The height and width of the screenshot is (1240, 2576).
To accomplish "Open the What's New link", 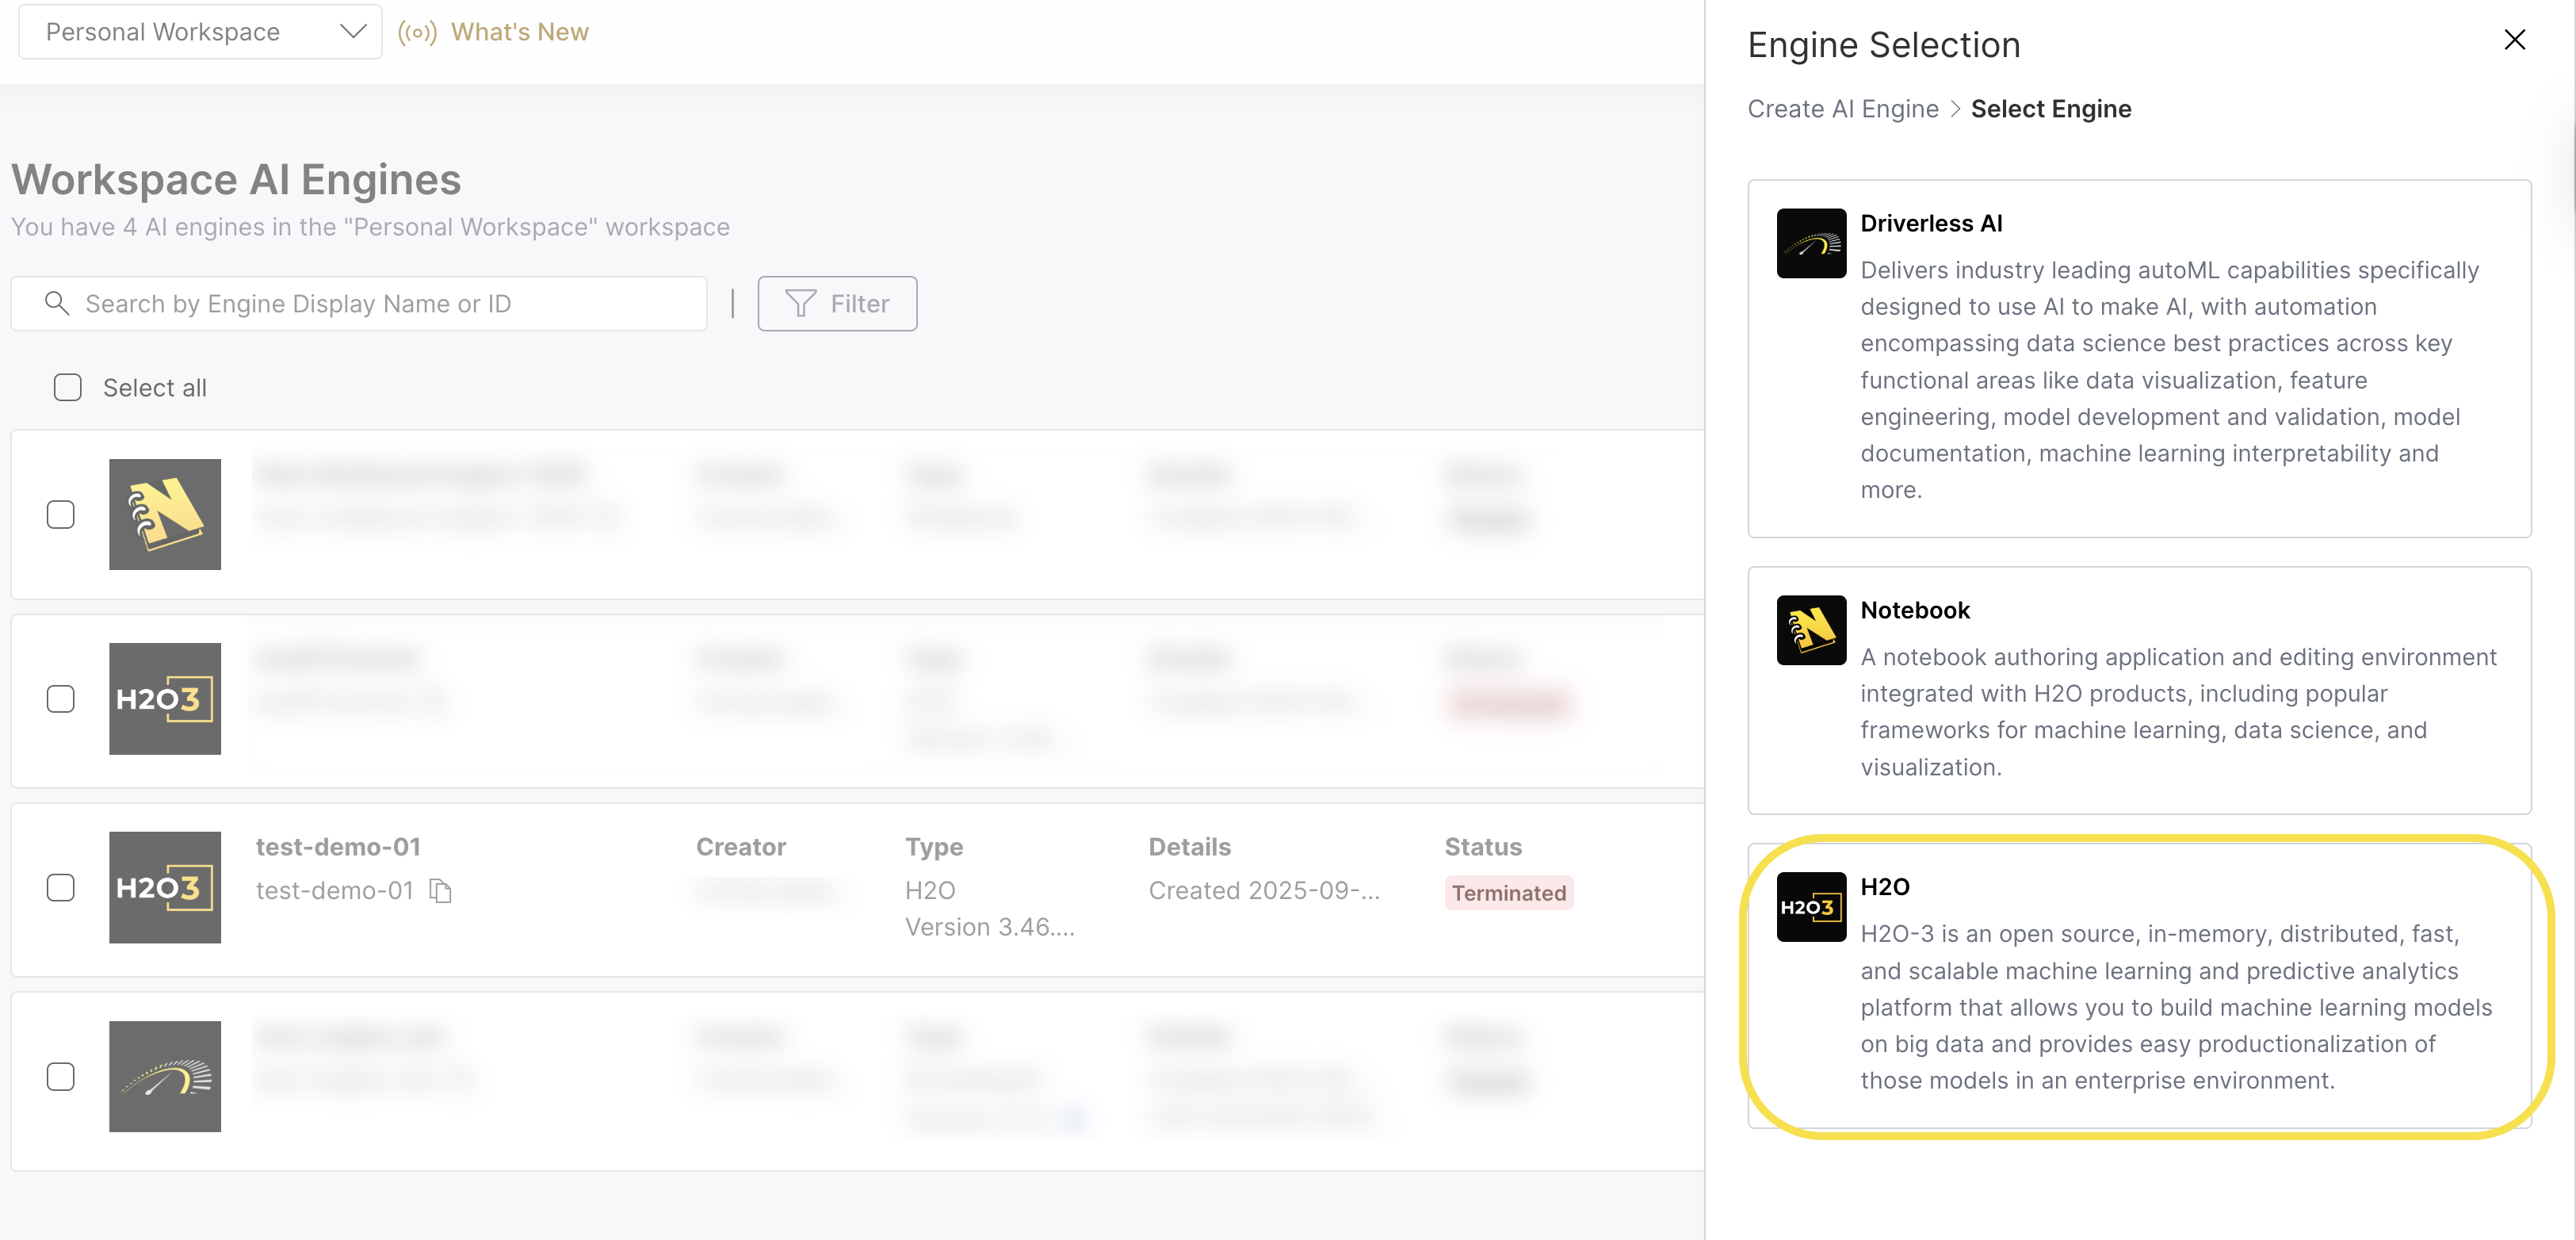I will [x=519, y=32].
